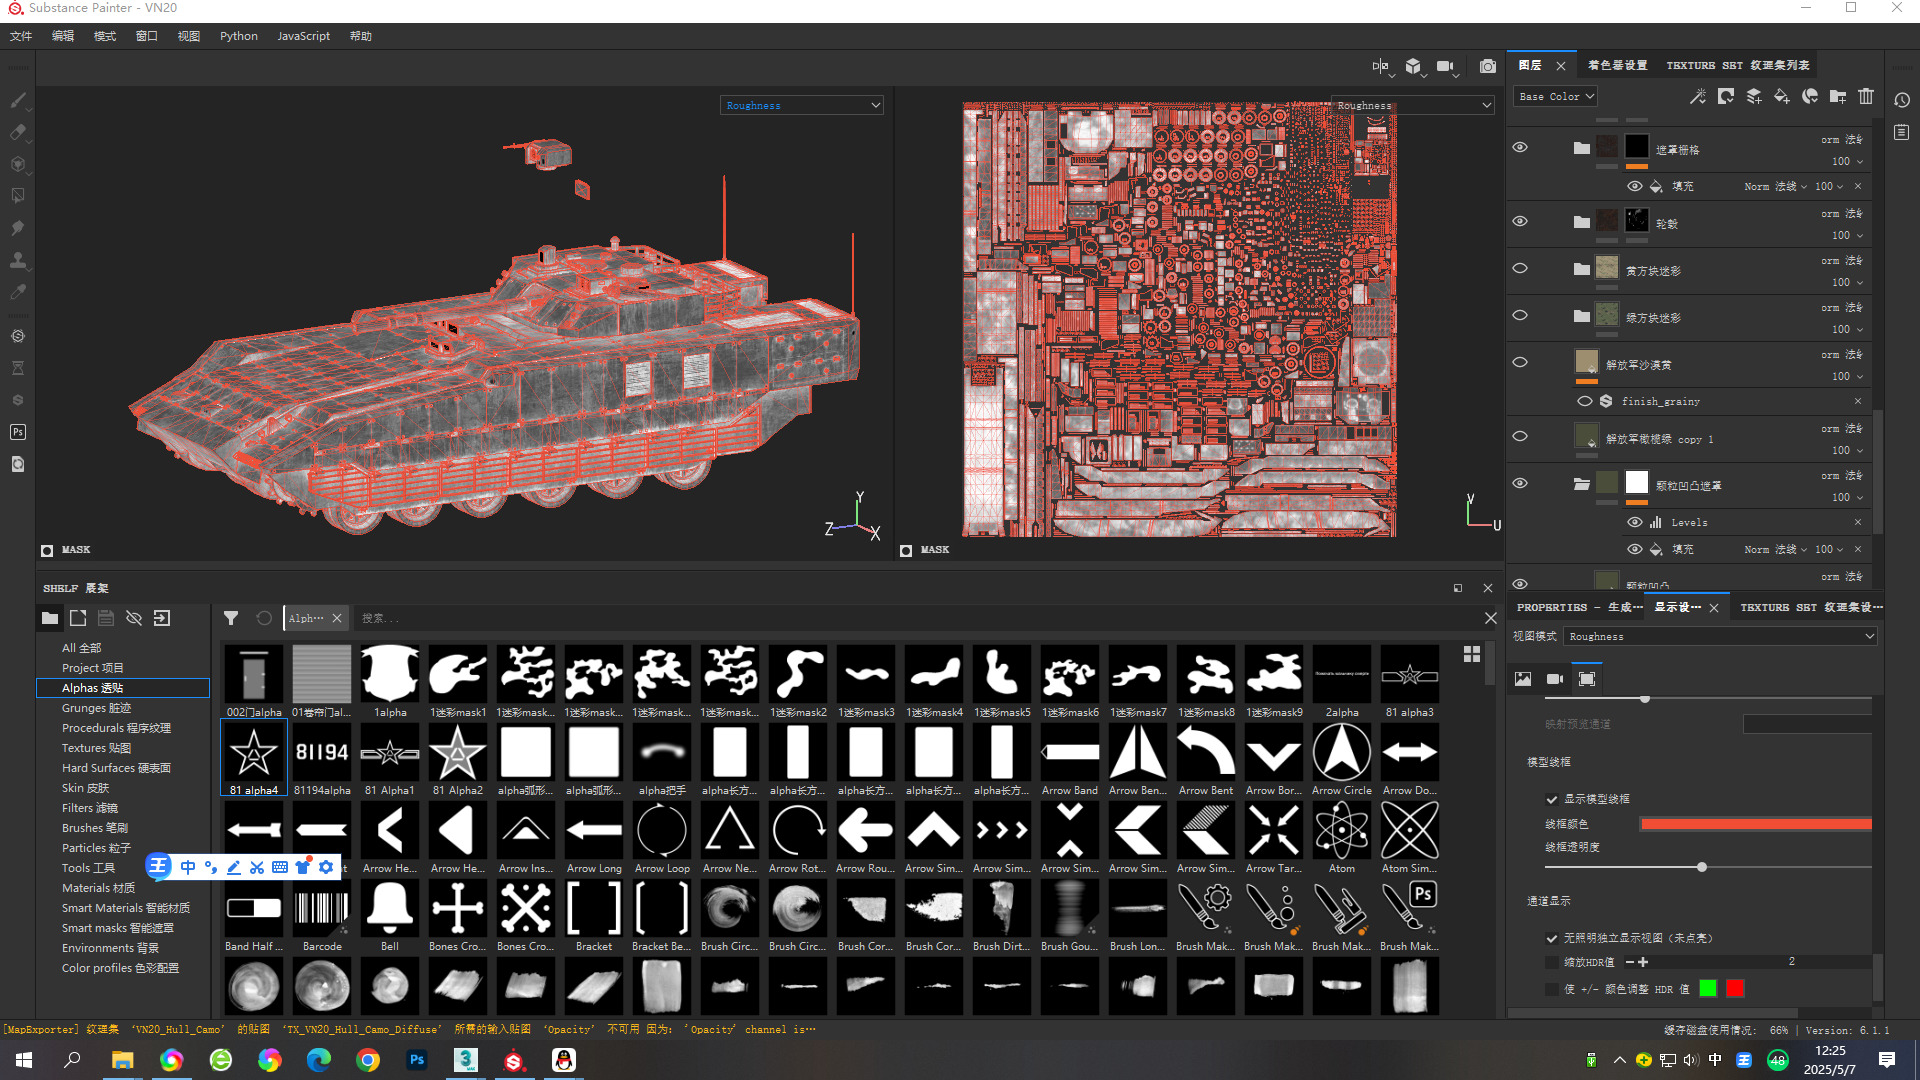Select the Eraser tool in left toolbar
The width and height of the screenshot is (1920, 1080).
coord(18,132)
